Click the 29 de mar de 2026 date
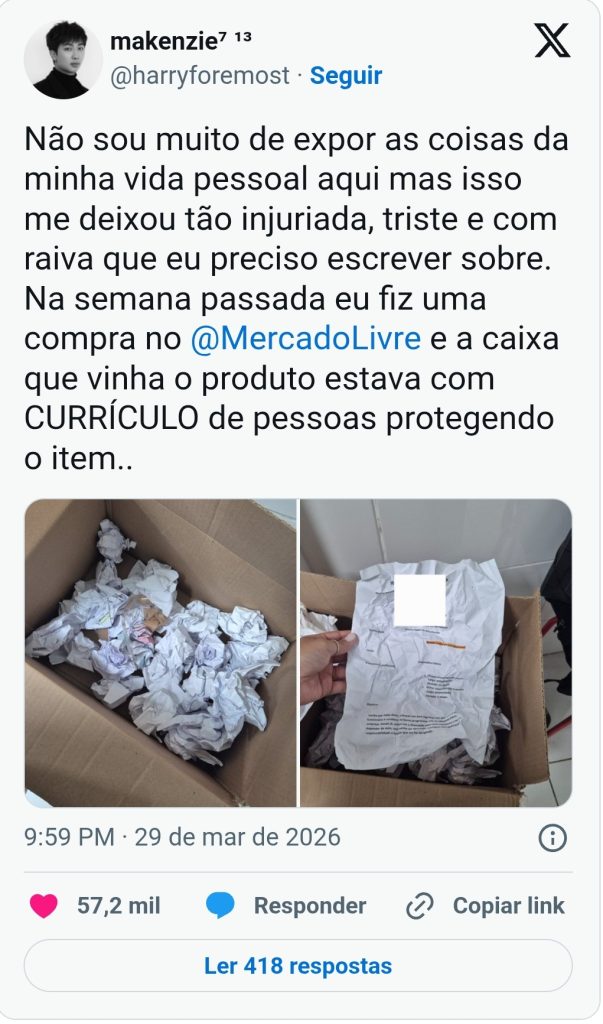 point(238,837)
